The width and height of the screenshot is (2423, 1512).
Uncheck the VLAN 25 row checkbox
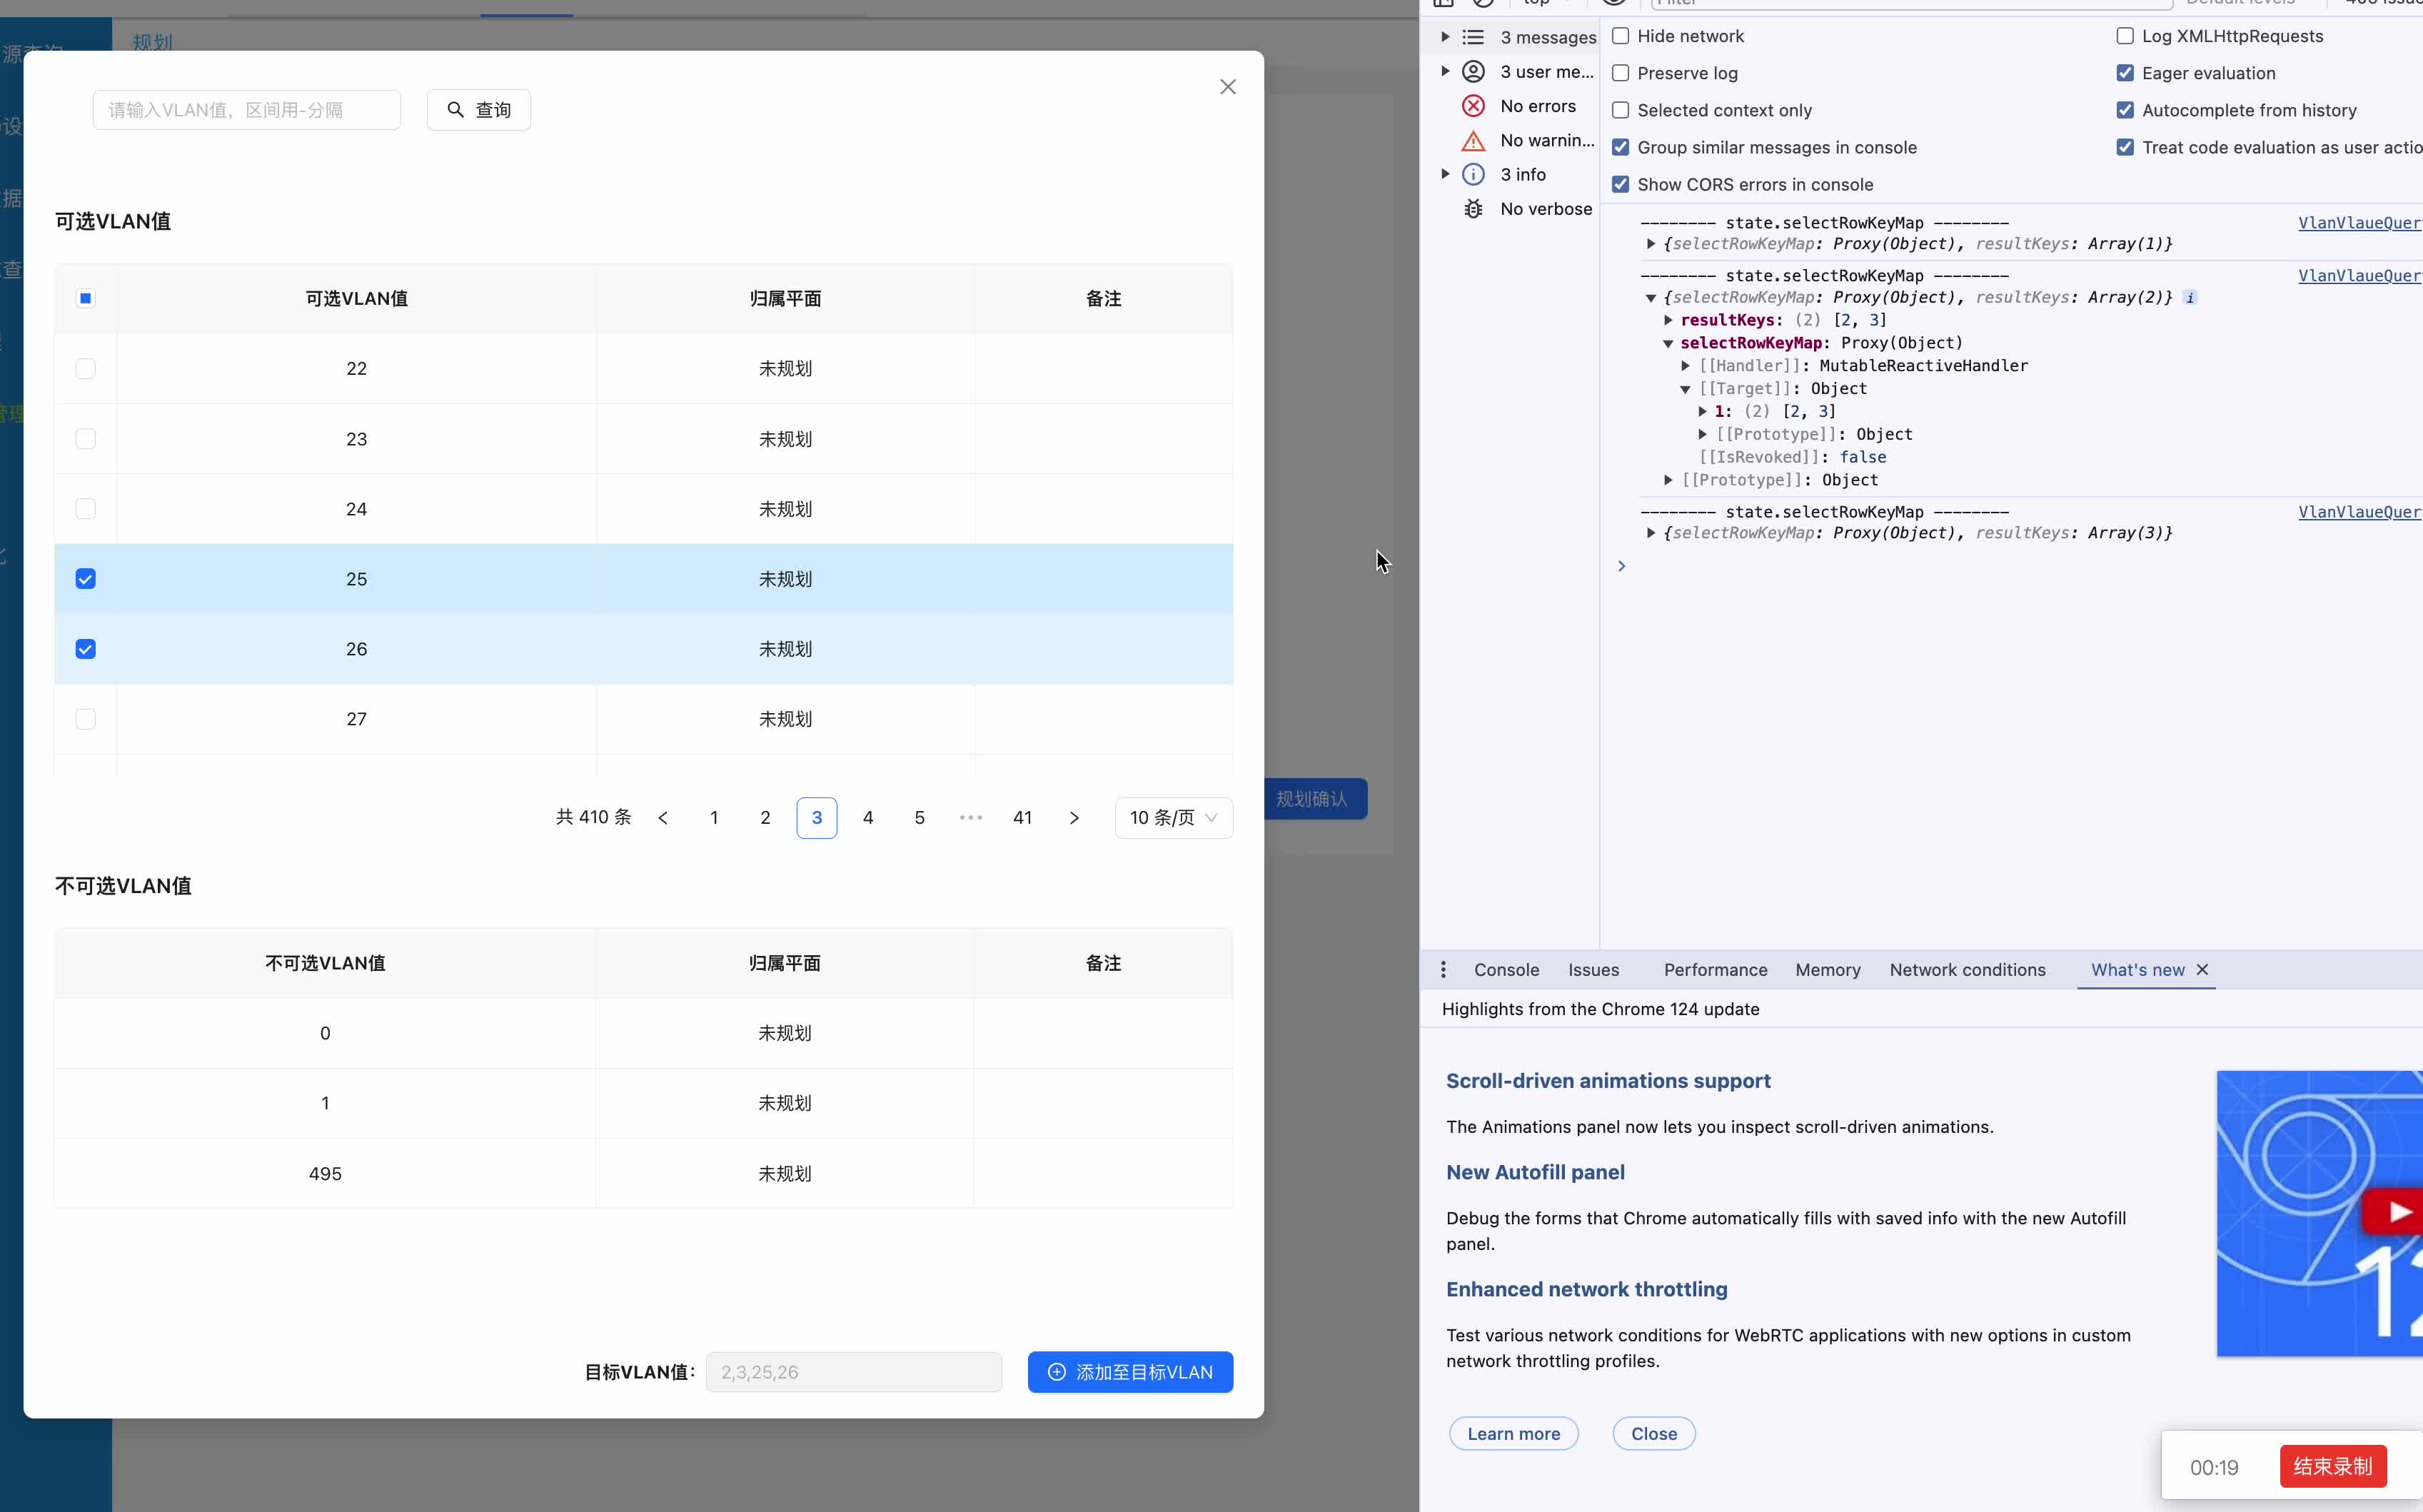86,579
